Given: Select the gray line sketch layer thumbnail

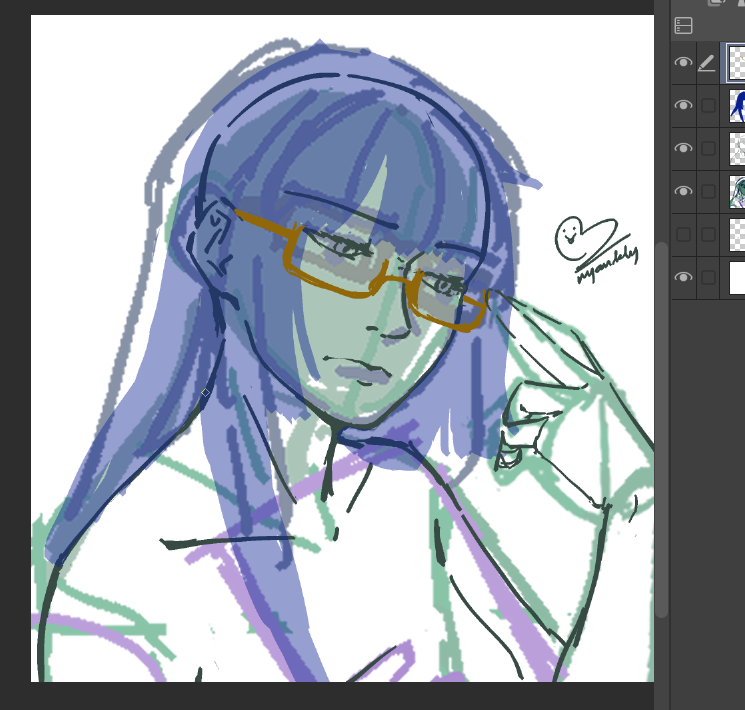Looking at the screenshot, I should pyautogui.click(x=737, y=149).
